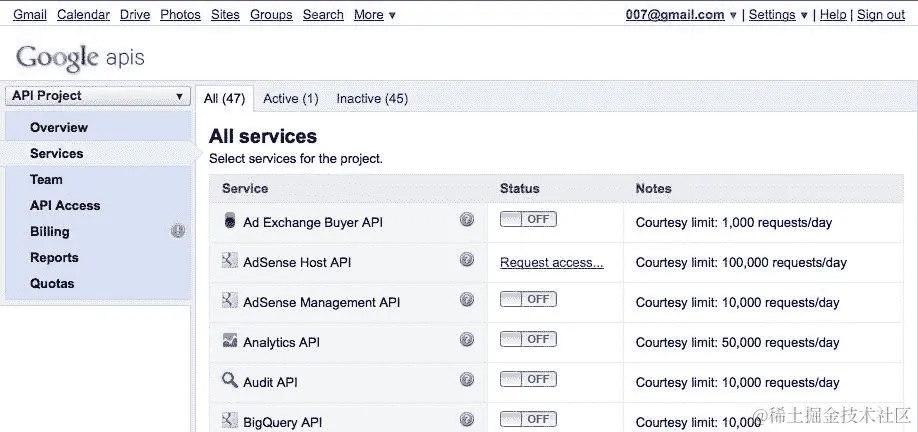Open the Sites link
This screenshot has width=918, height=432.
pos(225,15)
